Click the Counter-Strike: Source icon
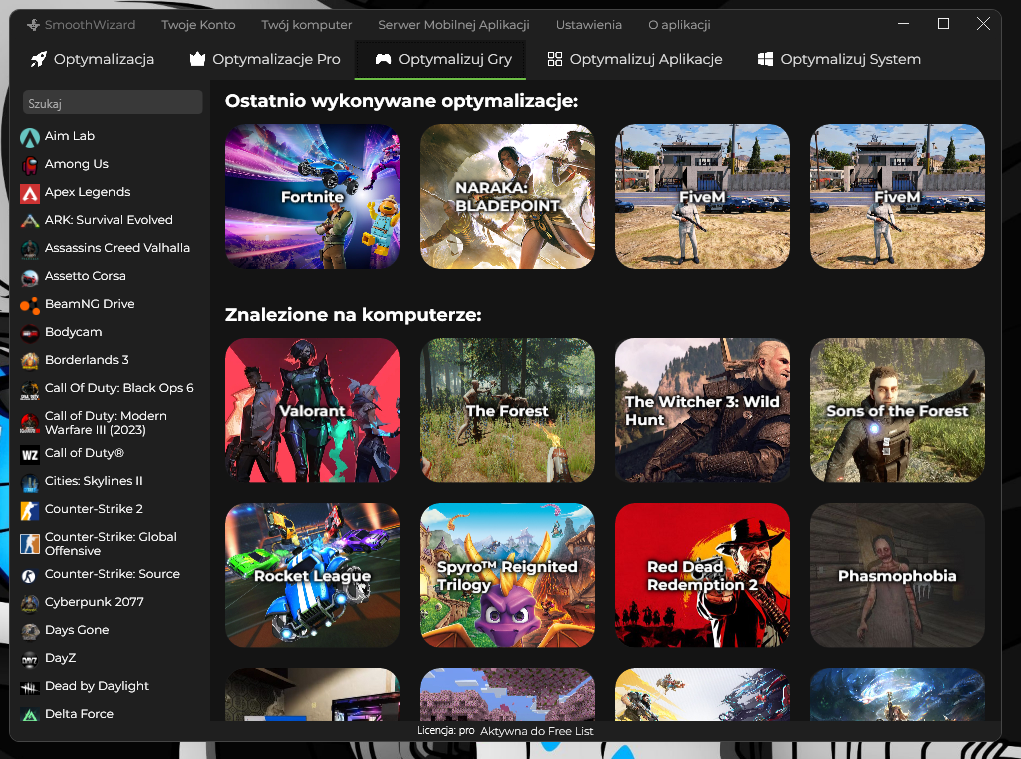This screenshot has width=1021, height=759. tap(30, 575)
